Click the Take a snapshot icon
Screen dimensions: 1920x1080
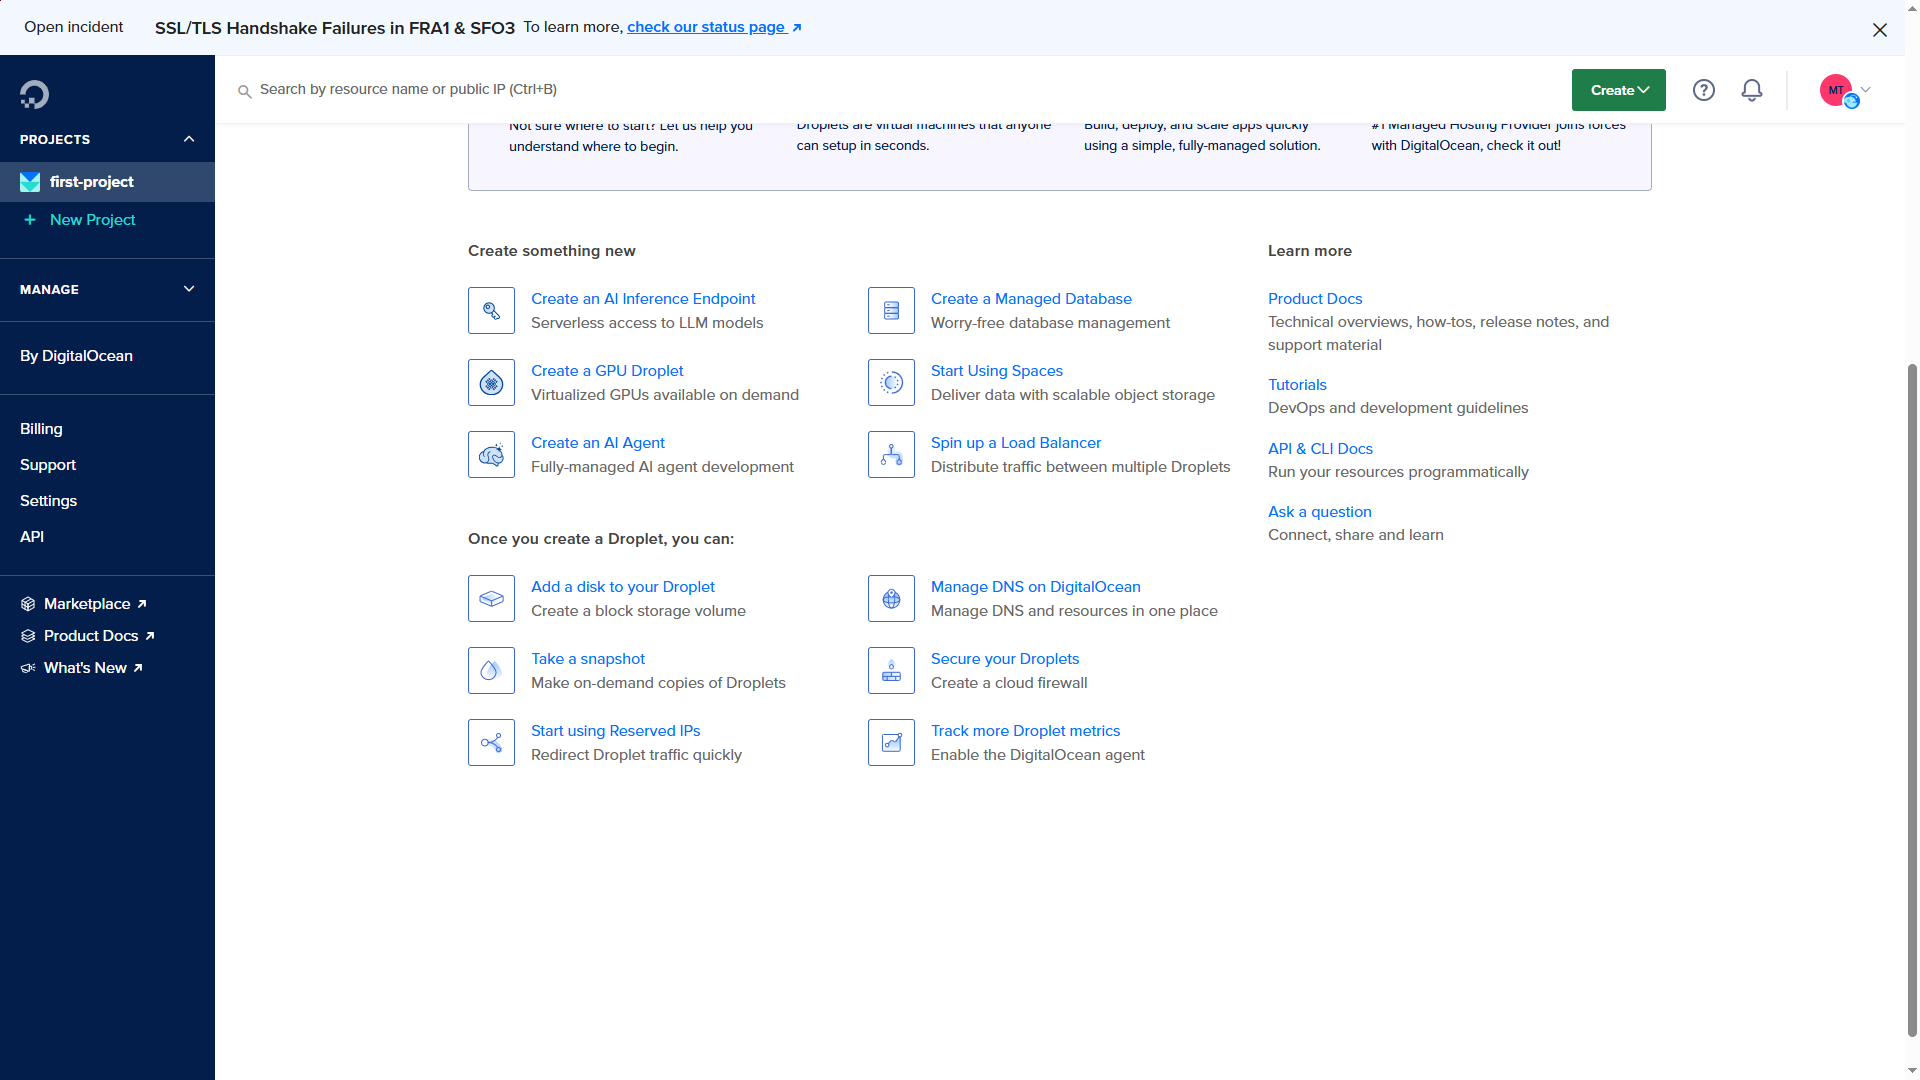pos(491,671)
